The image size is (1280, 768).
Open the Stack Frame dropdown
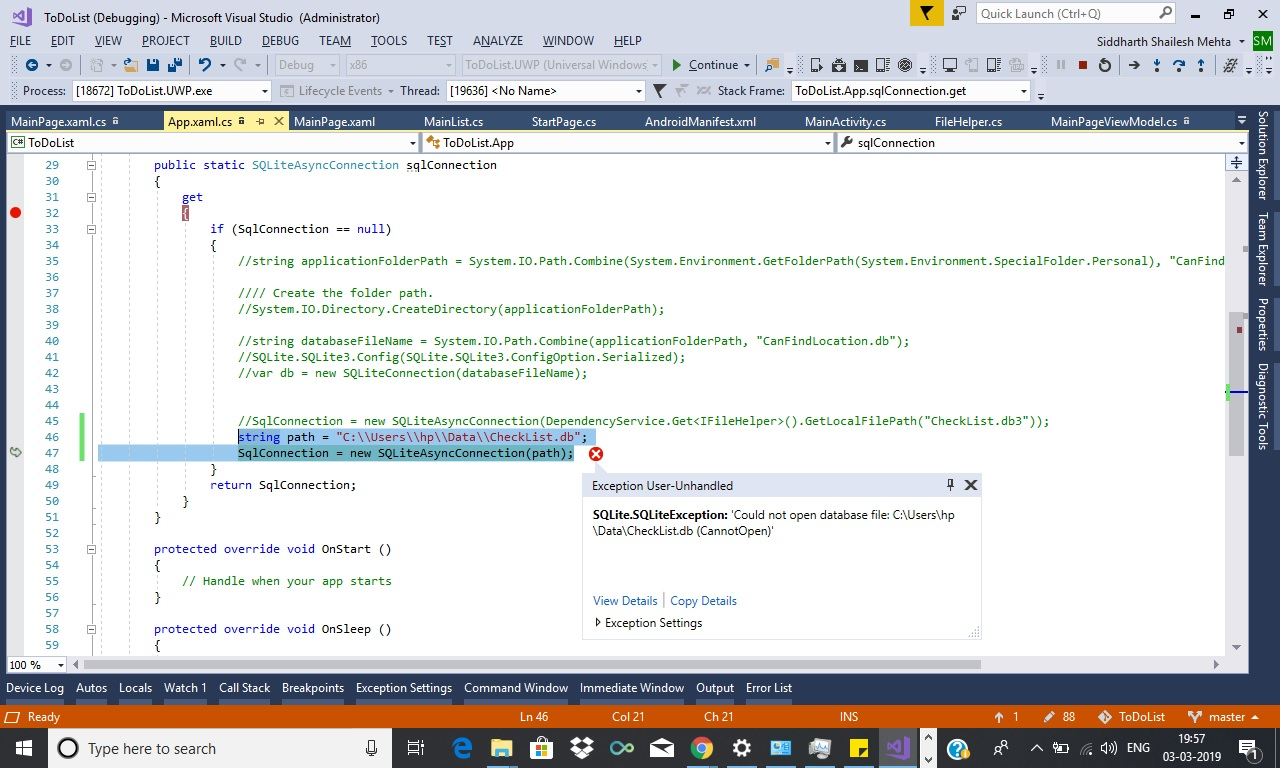[1023, 90]
